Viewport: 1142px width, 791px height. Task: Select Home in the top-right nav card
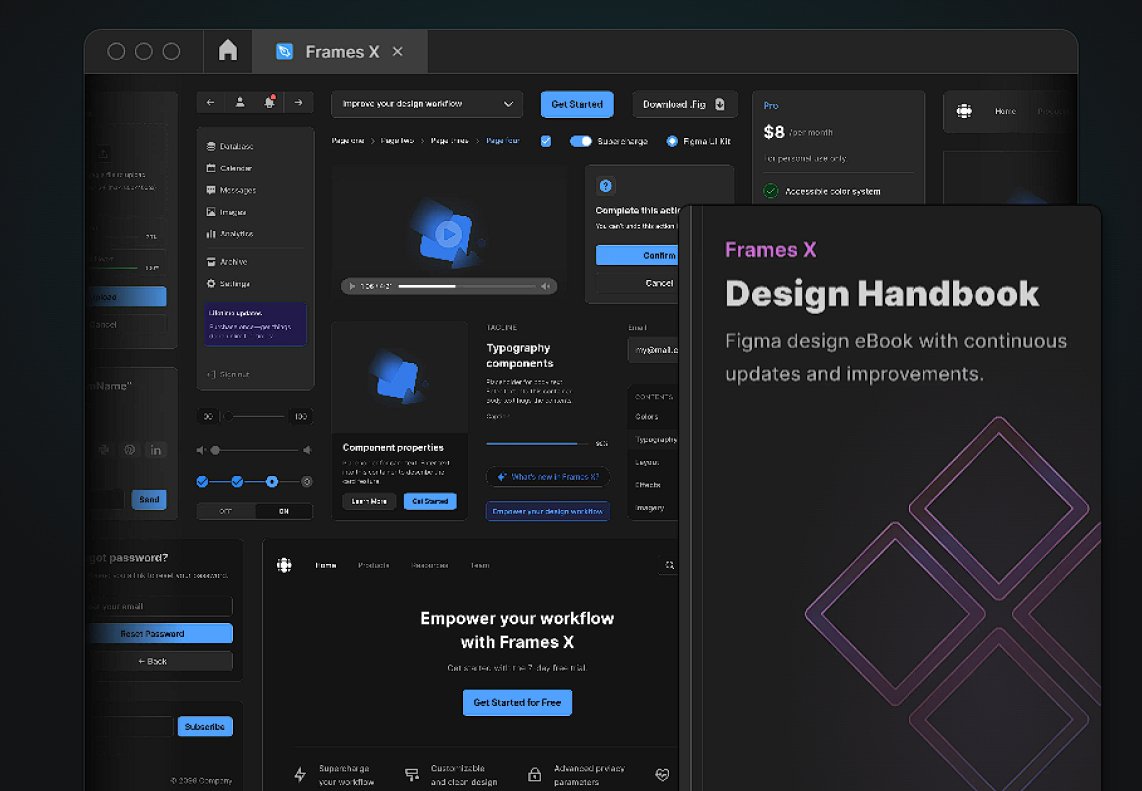1005,111
